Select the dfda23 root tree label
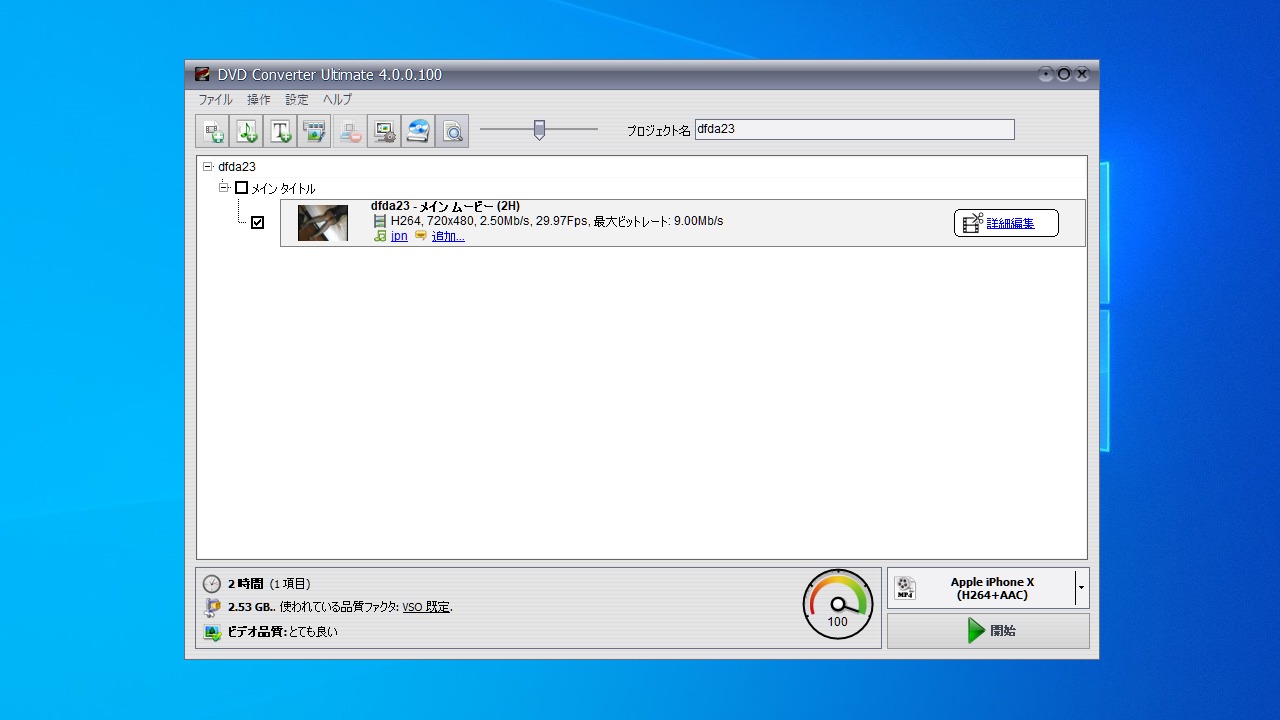Viewport: 1280px width, 720px height. click(x=237, y=167)
